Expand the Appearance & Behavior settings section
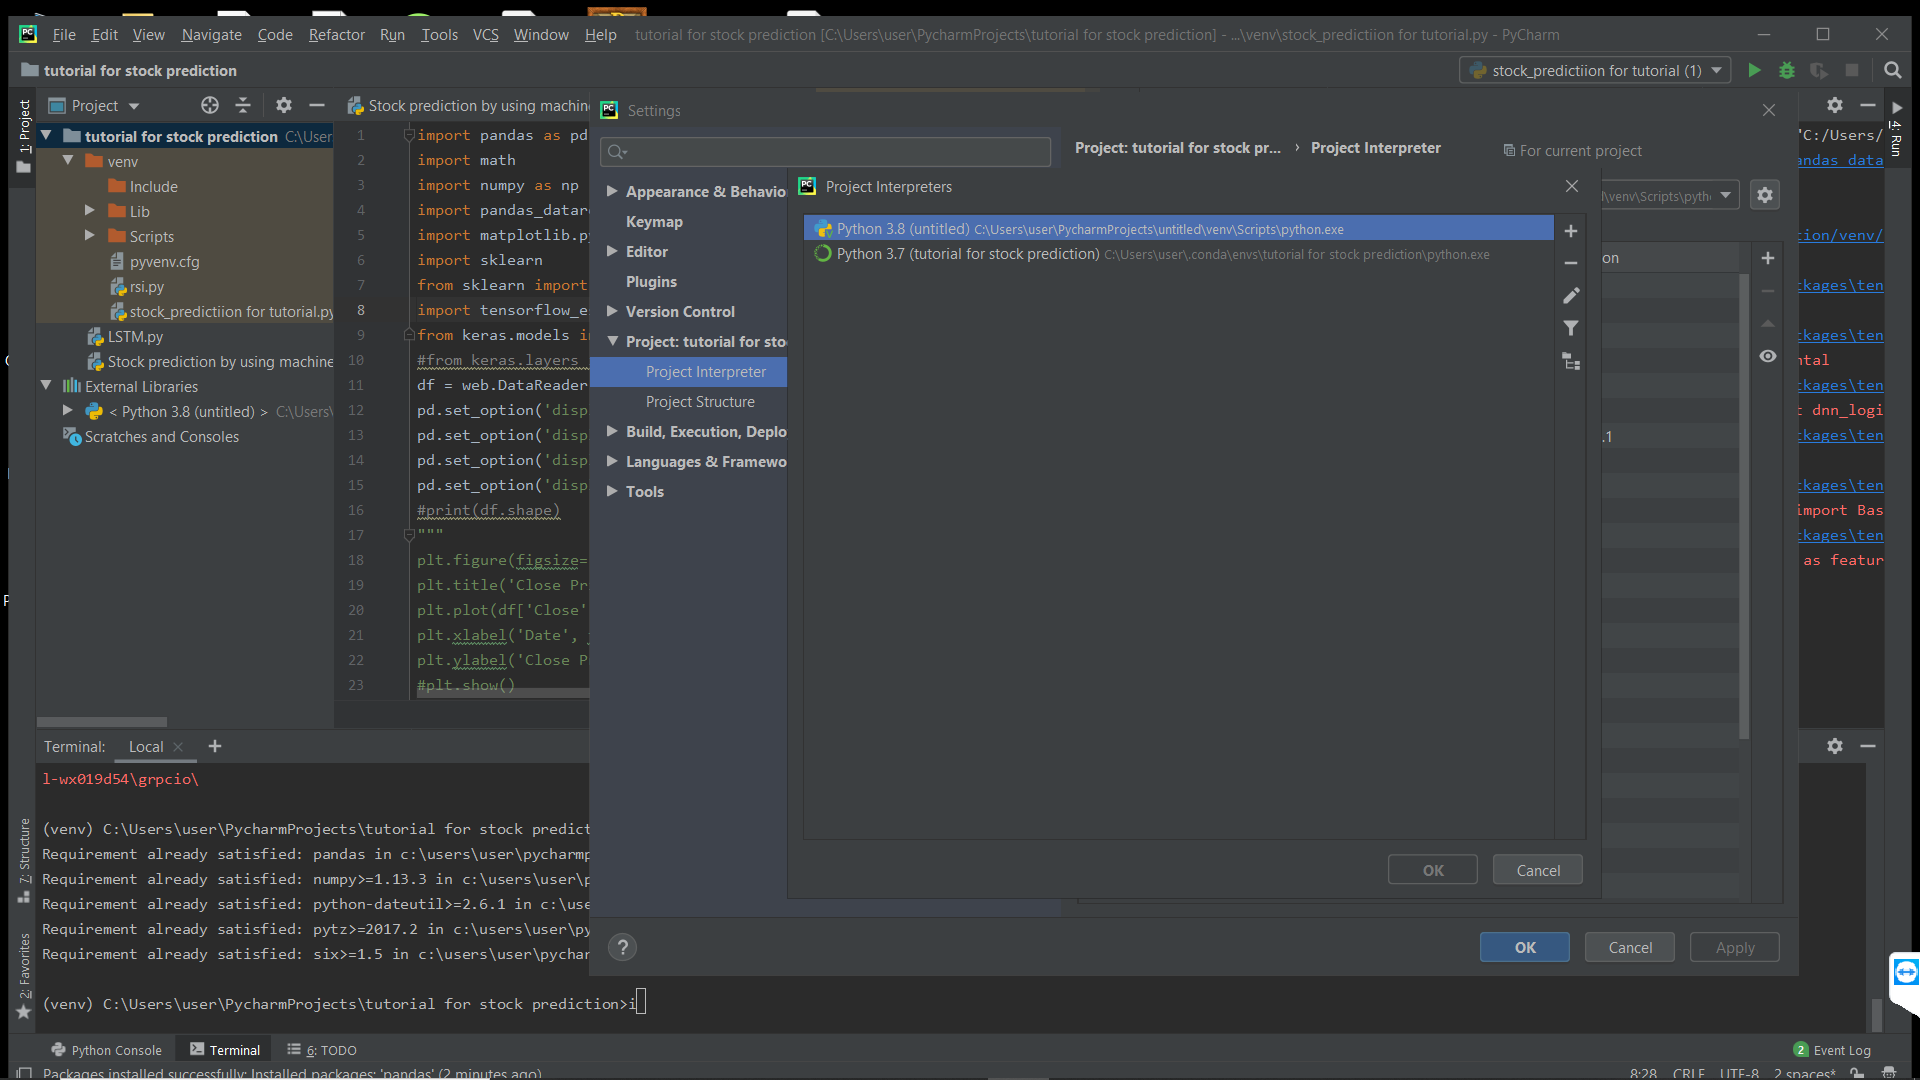This screenshot has width=1920, height=1080. click(613, 191)
